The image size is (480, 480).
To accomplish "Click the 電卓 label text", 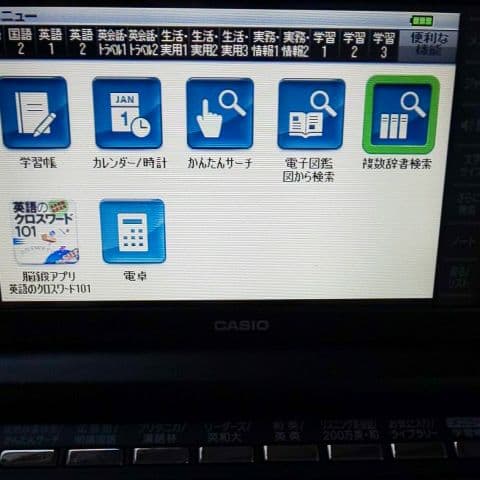I will [135, 276].
